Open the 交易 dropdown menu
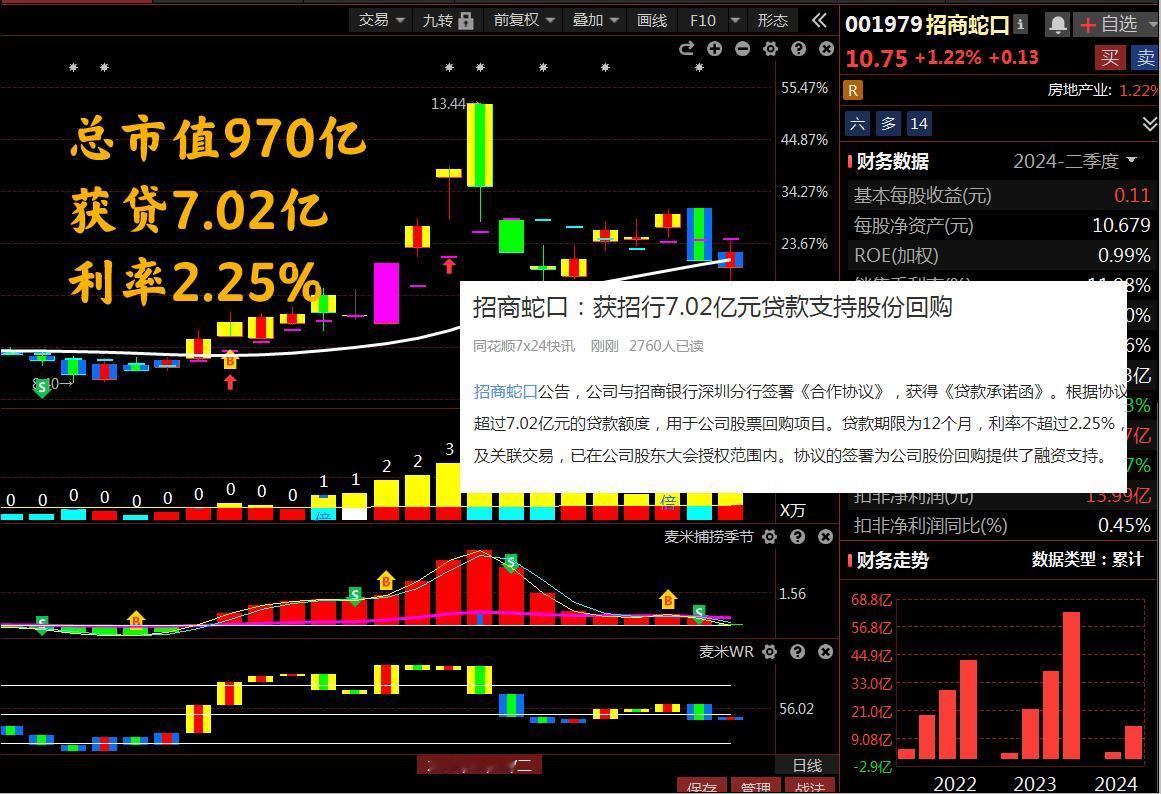1161x794 pixels. [x=381, y=20]
